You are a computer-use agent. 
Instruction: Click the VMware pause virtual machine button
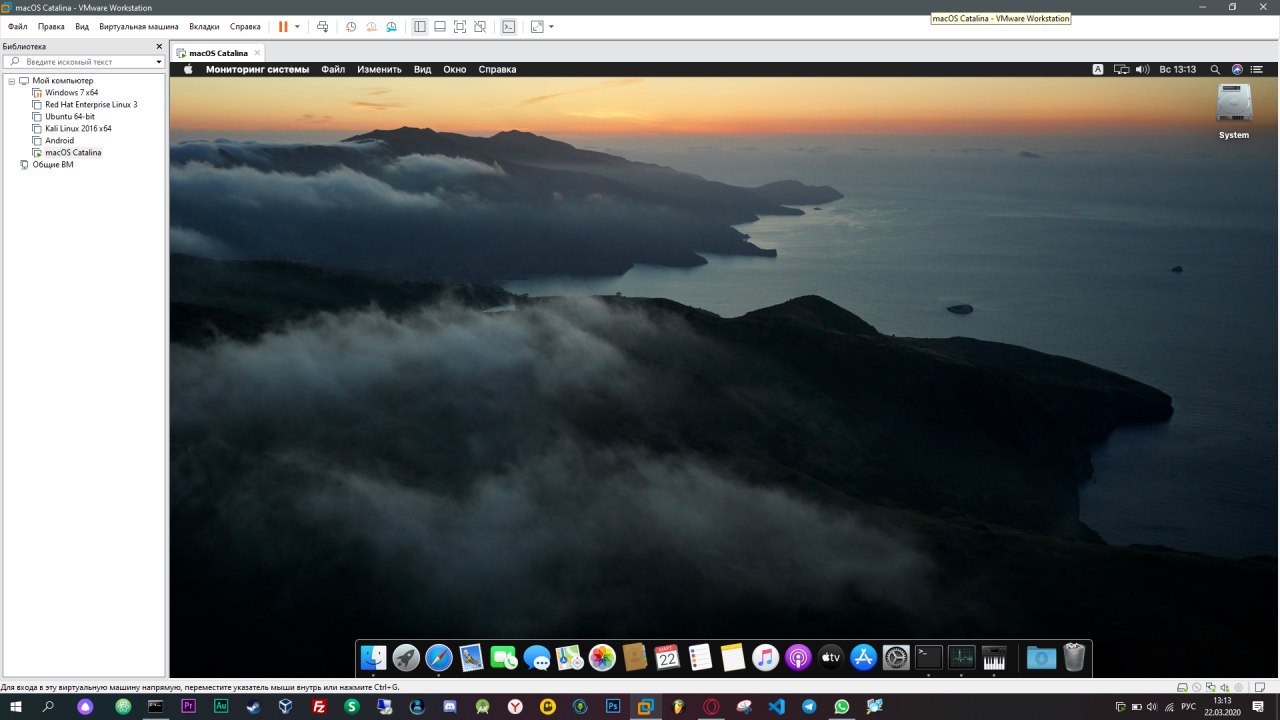283,27
